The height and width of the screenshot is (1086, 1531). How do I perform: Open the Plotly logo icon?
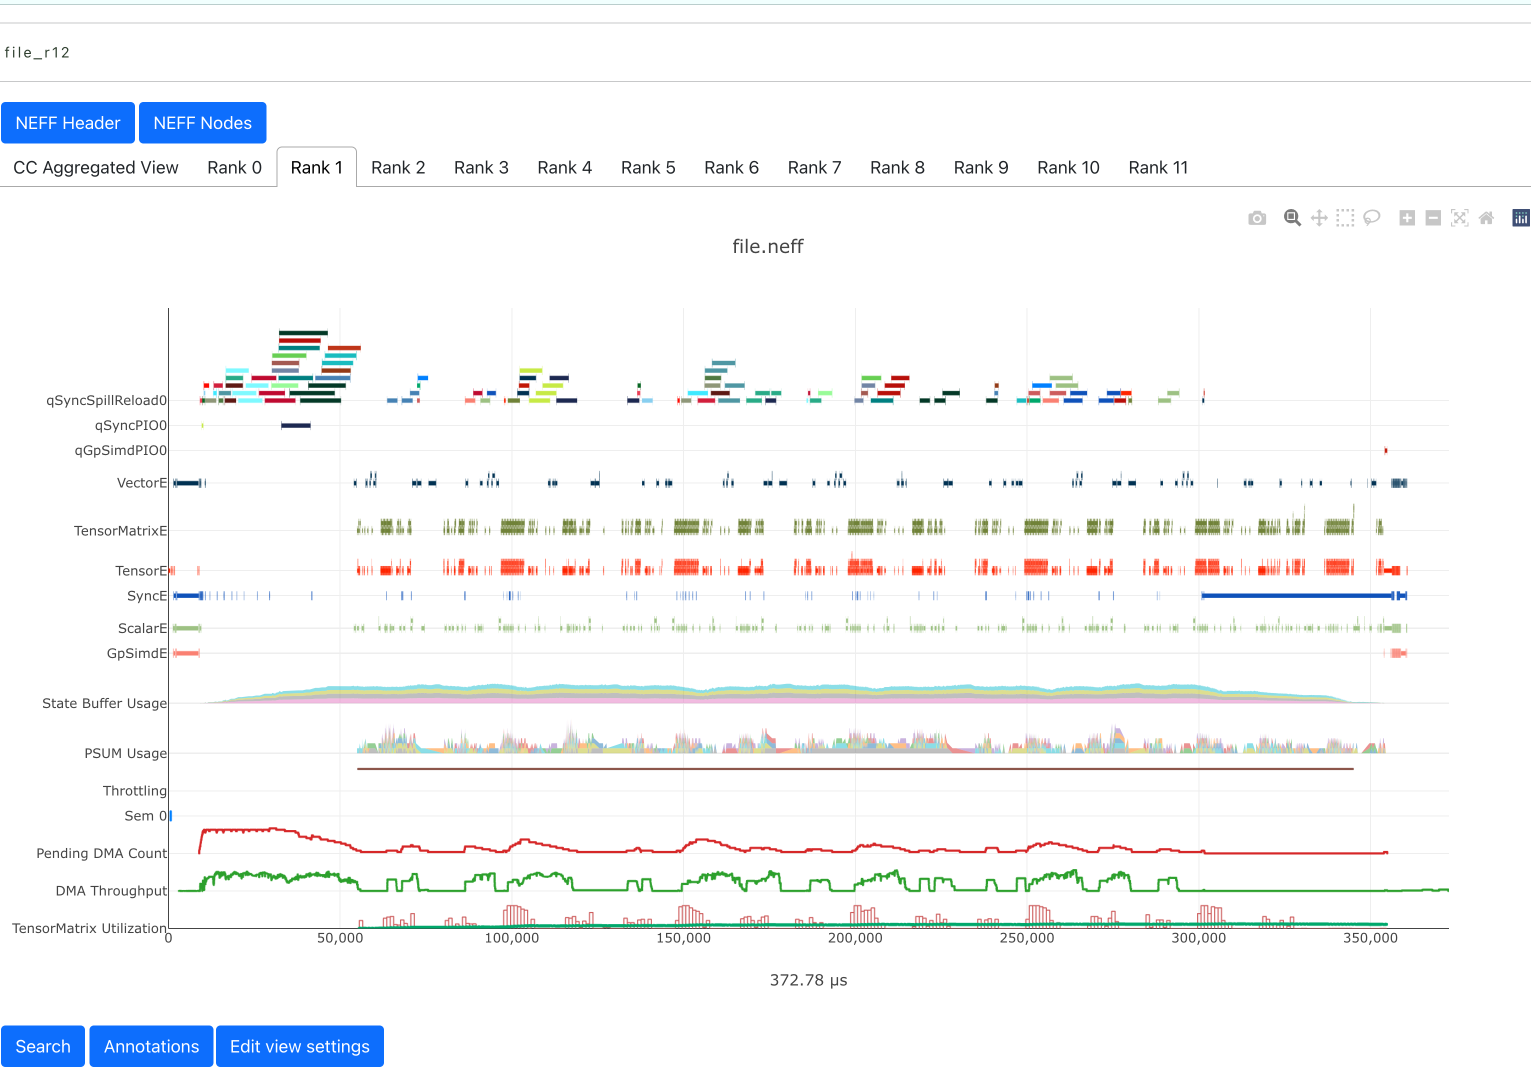pos(1521,218)
